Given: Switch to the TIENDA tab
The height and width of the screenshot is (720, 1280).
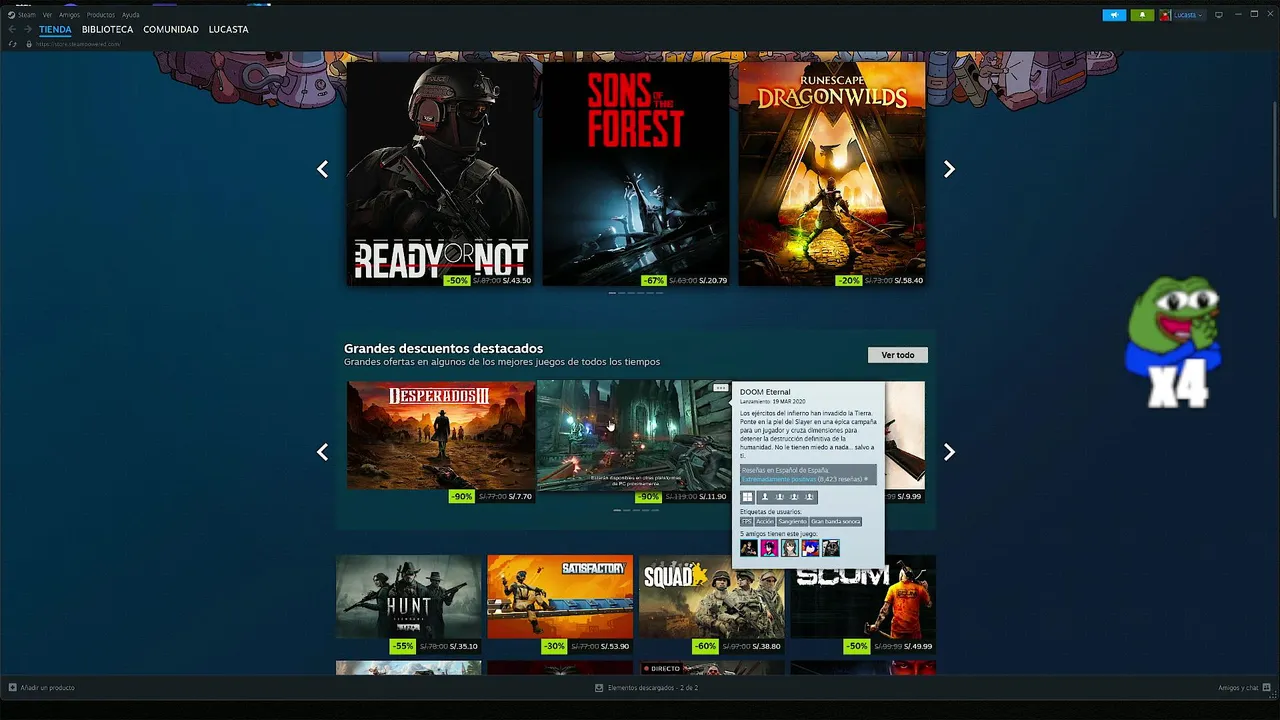Looking at the screenshot, I should 55,30.
